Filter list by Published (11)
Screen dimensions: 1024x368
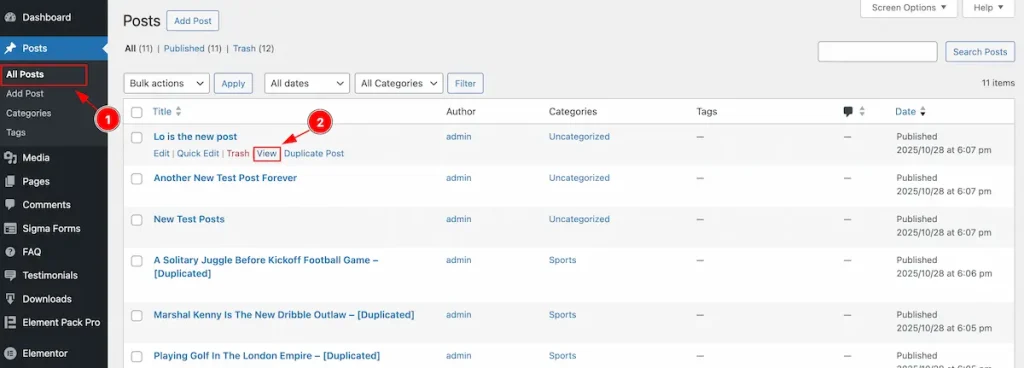point(193,48)
